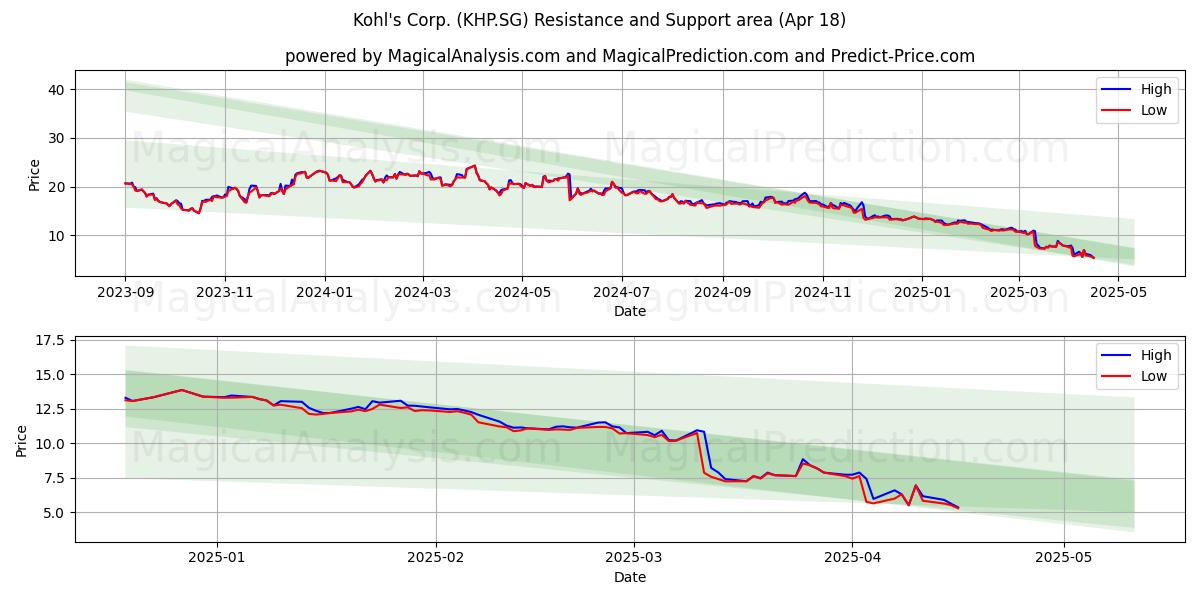The width and height of the screenshot is (1200, 600).
Task: Click the '10.0' price tick on the bottom chart
Action: point(51,444)
